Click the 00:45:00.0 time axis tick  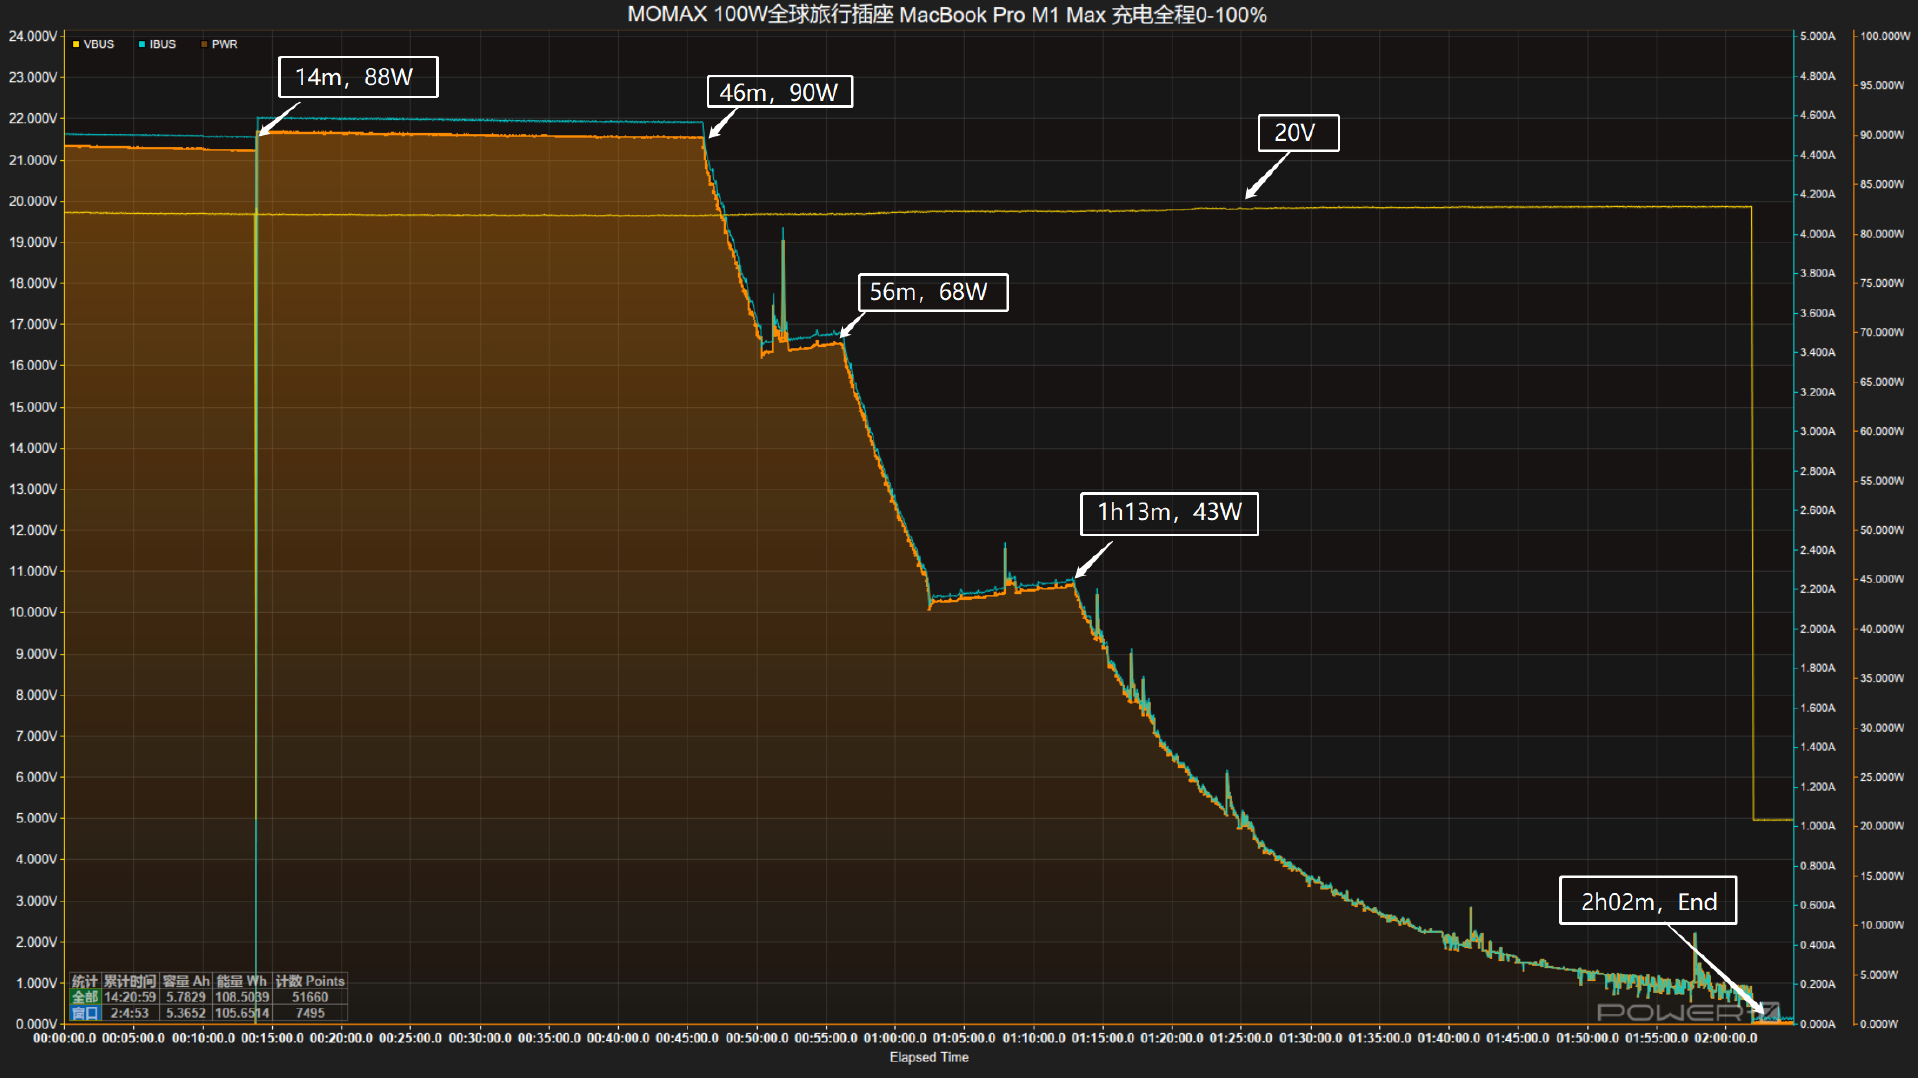687,1038
